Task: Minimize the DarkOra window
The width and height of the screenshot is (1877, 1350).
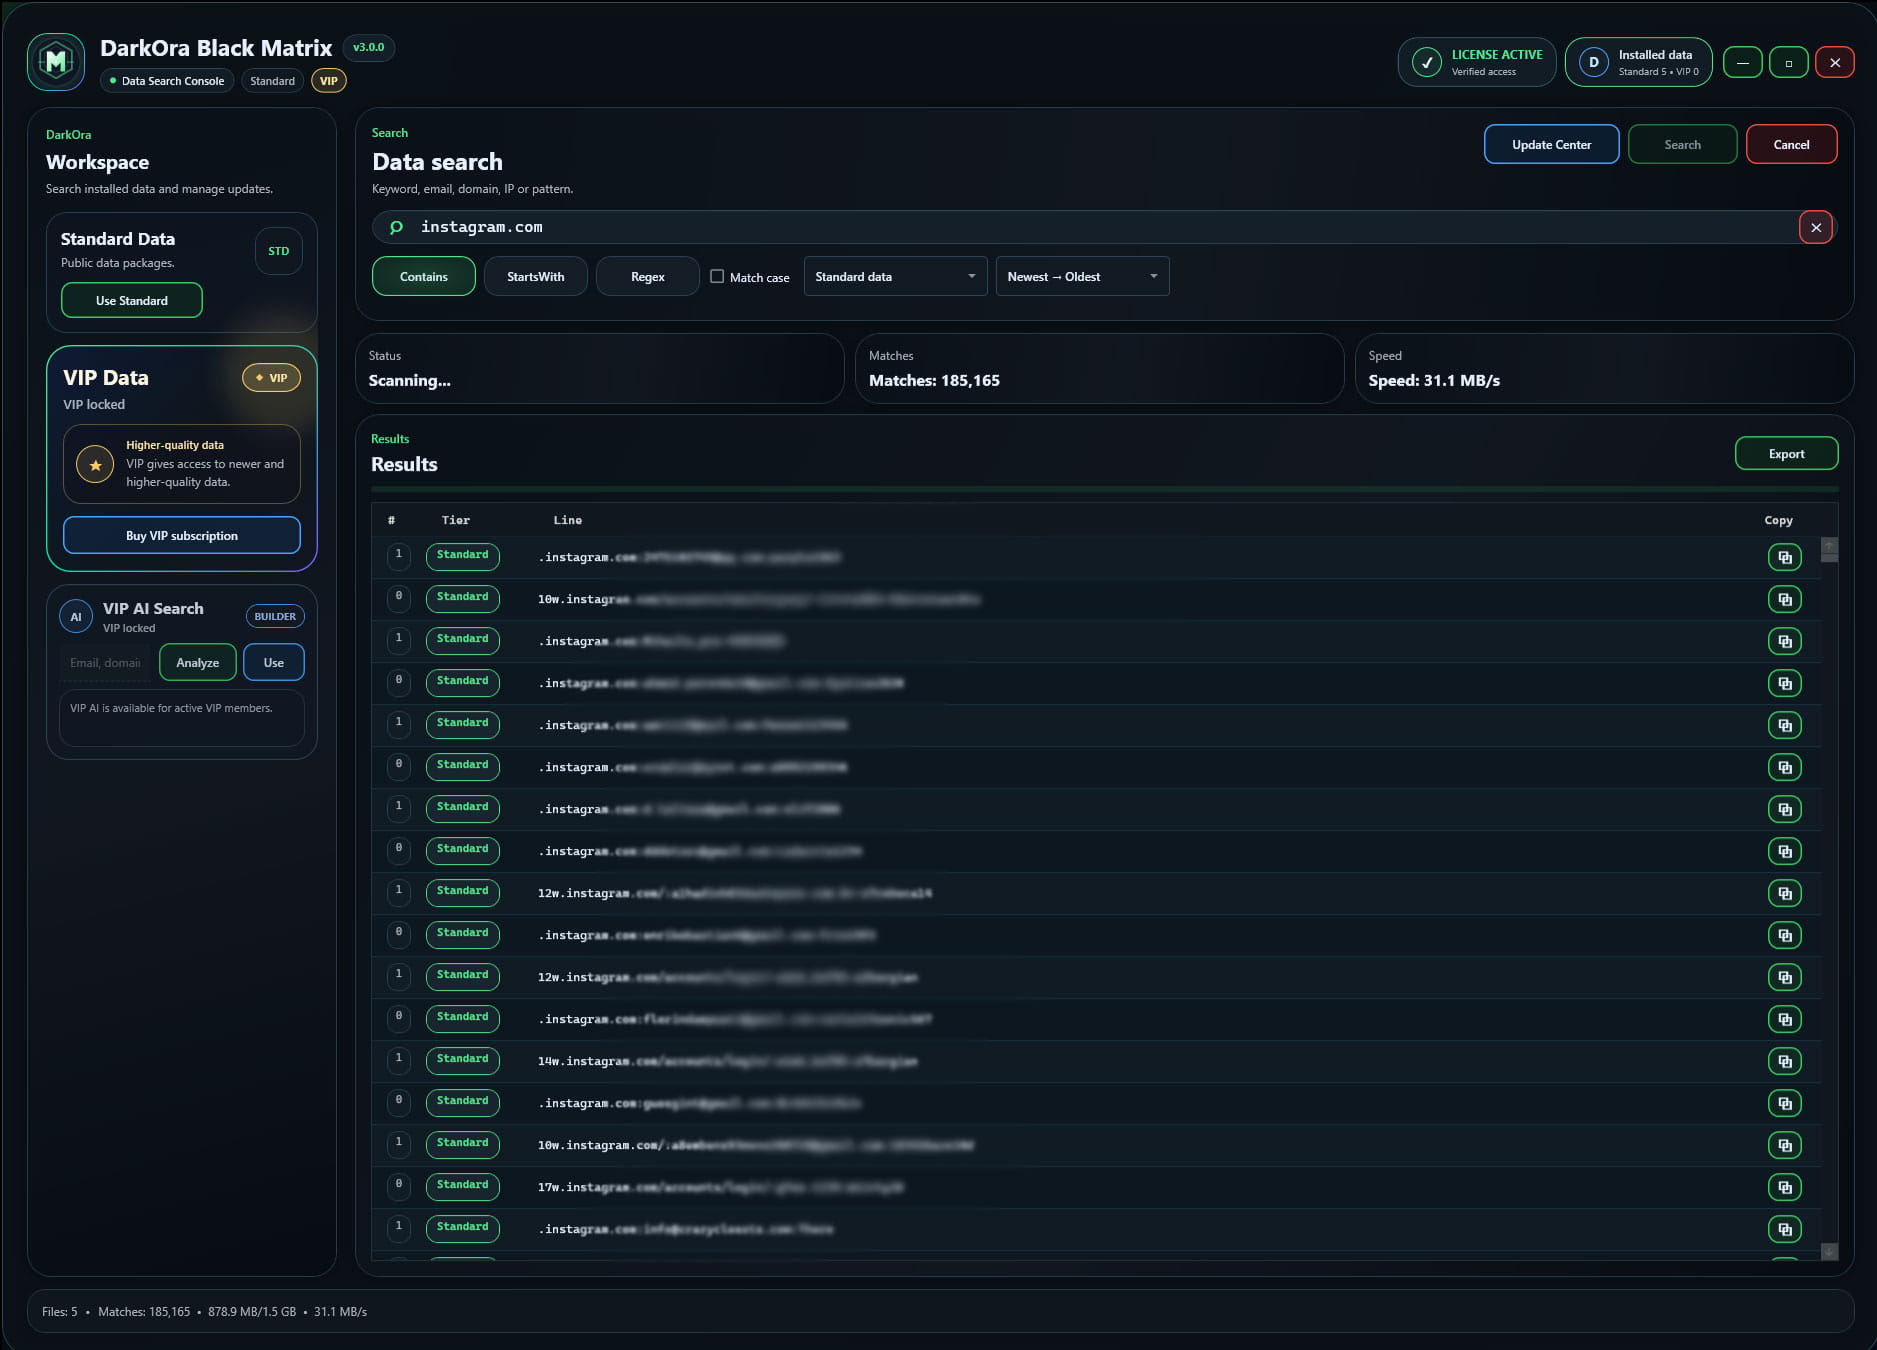Action: click(x=1743, y=62)
